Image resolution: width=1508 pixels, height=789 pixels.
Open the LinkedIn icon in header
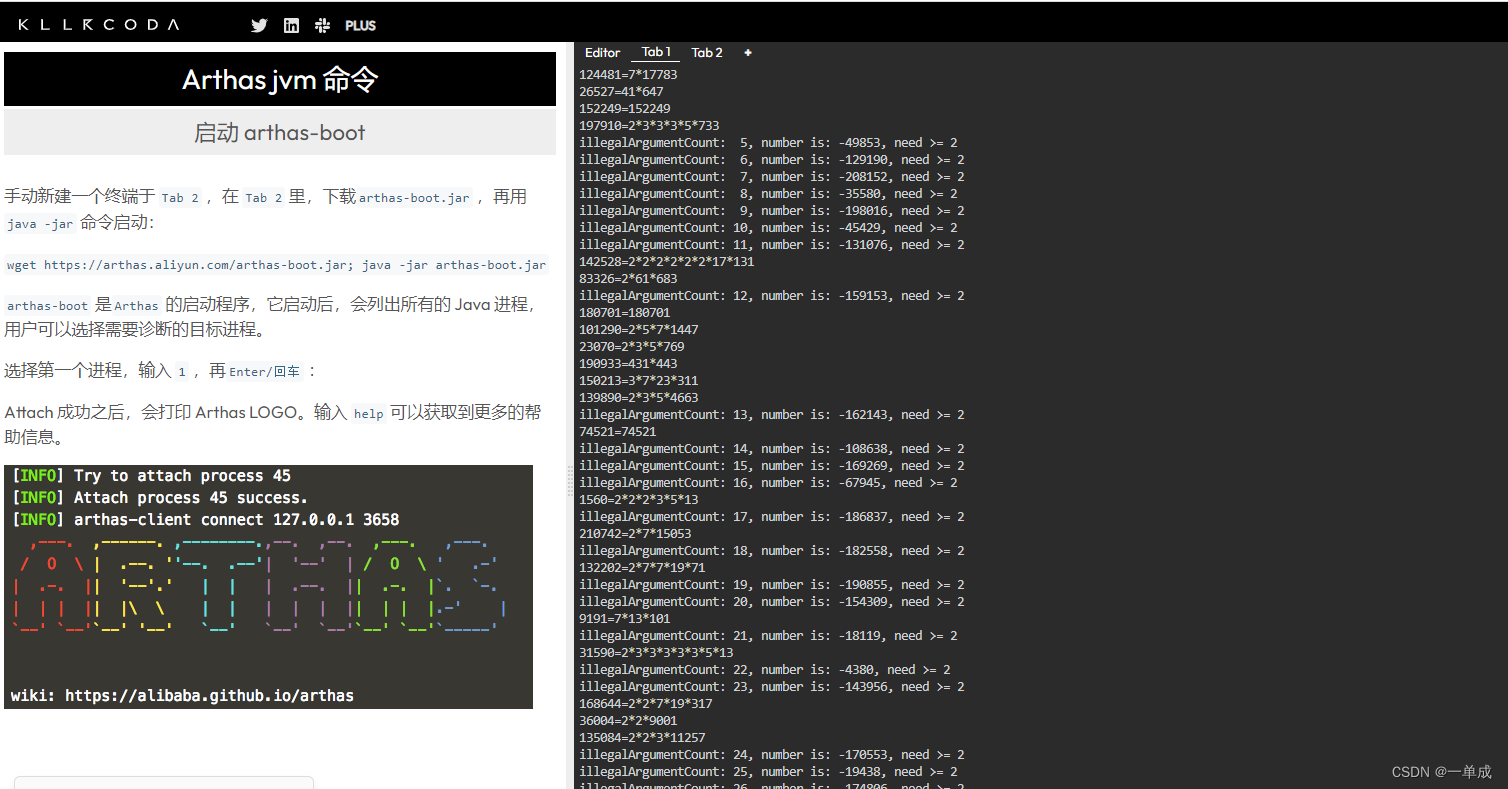coord(291,26)
